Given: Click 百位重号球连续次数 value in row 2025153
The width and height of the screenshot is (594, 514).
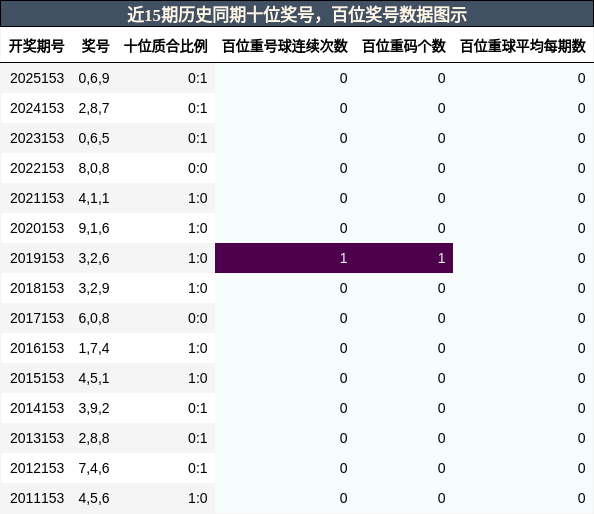Looking at the screenshot, I should [343, 78].
